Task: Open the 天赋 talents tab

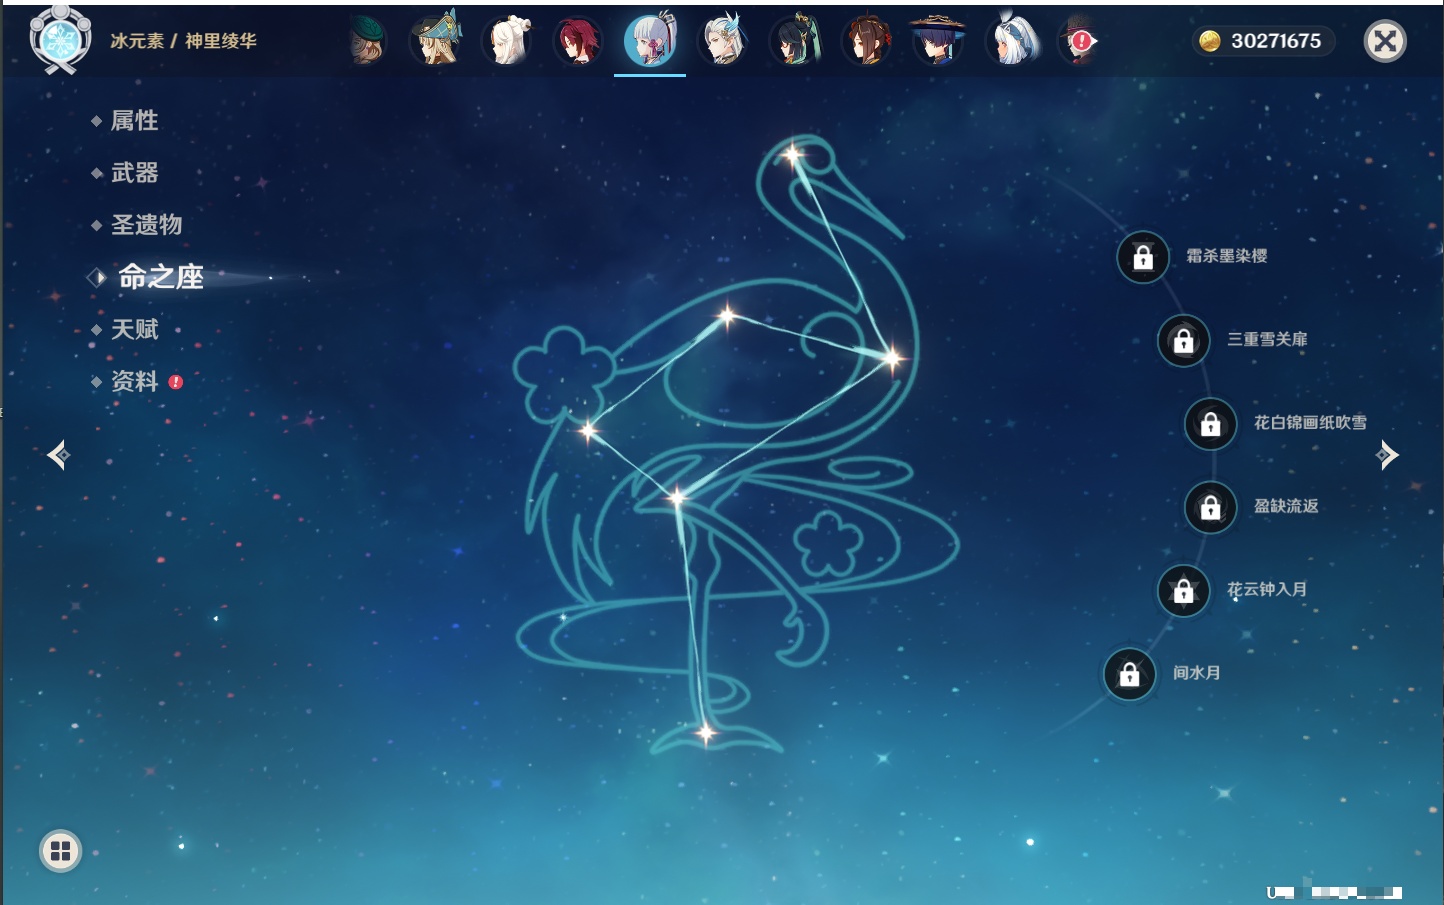Action: [x=134, y=329]
